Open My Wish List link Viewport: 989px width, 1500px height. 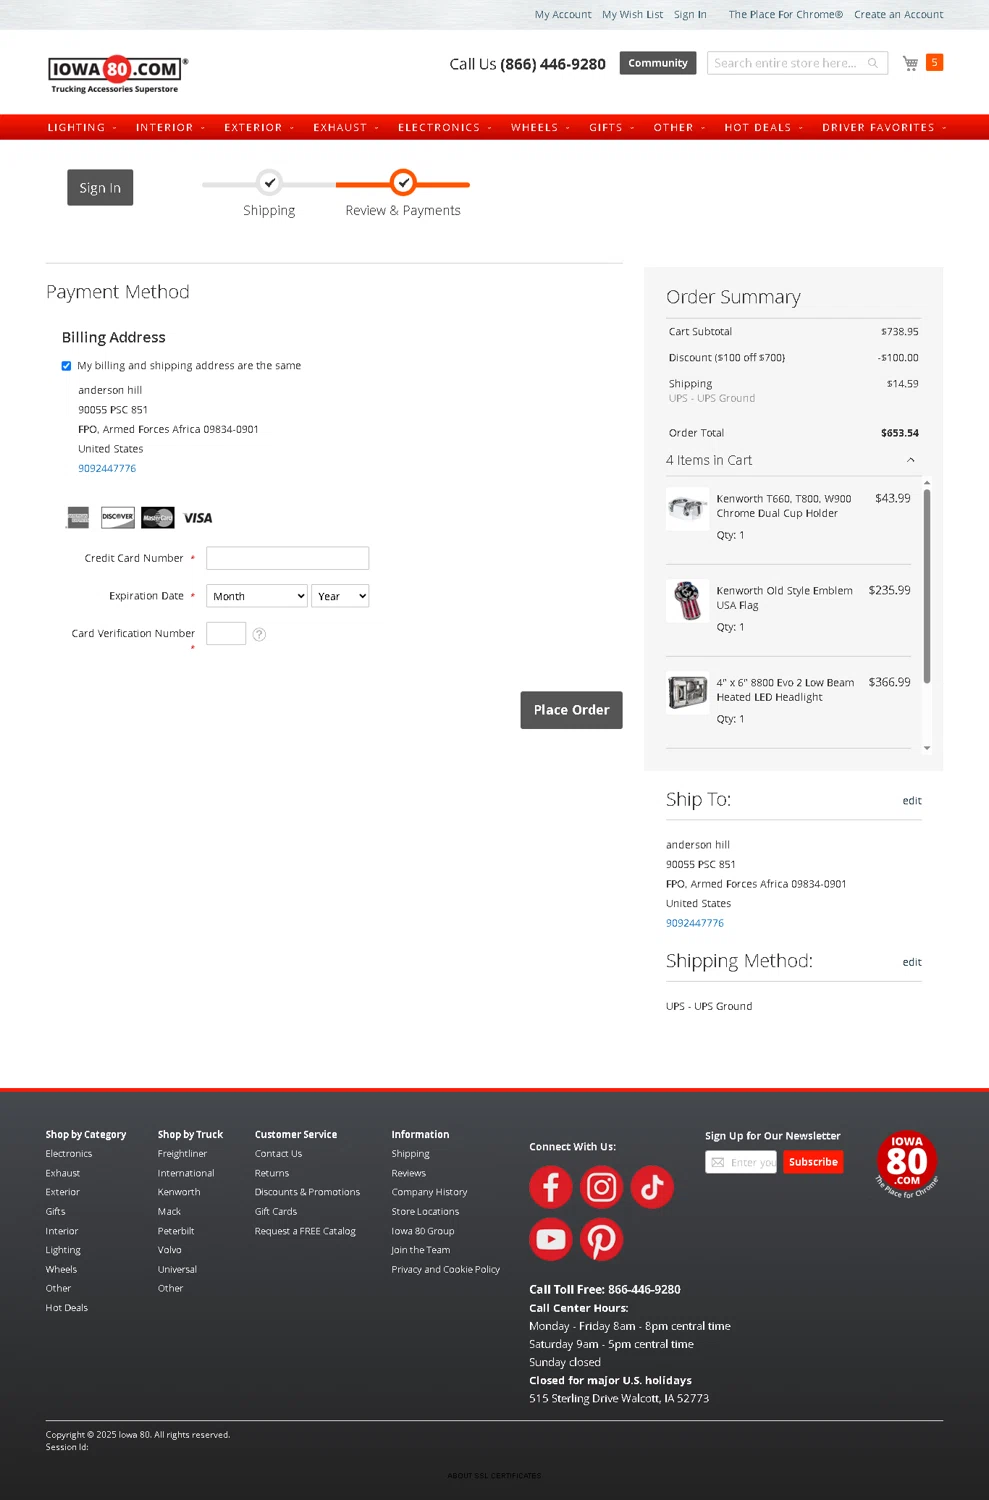pyautogui.click(x=632, y=15)
